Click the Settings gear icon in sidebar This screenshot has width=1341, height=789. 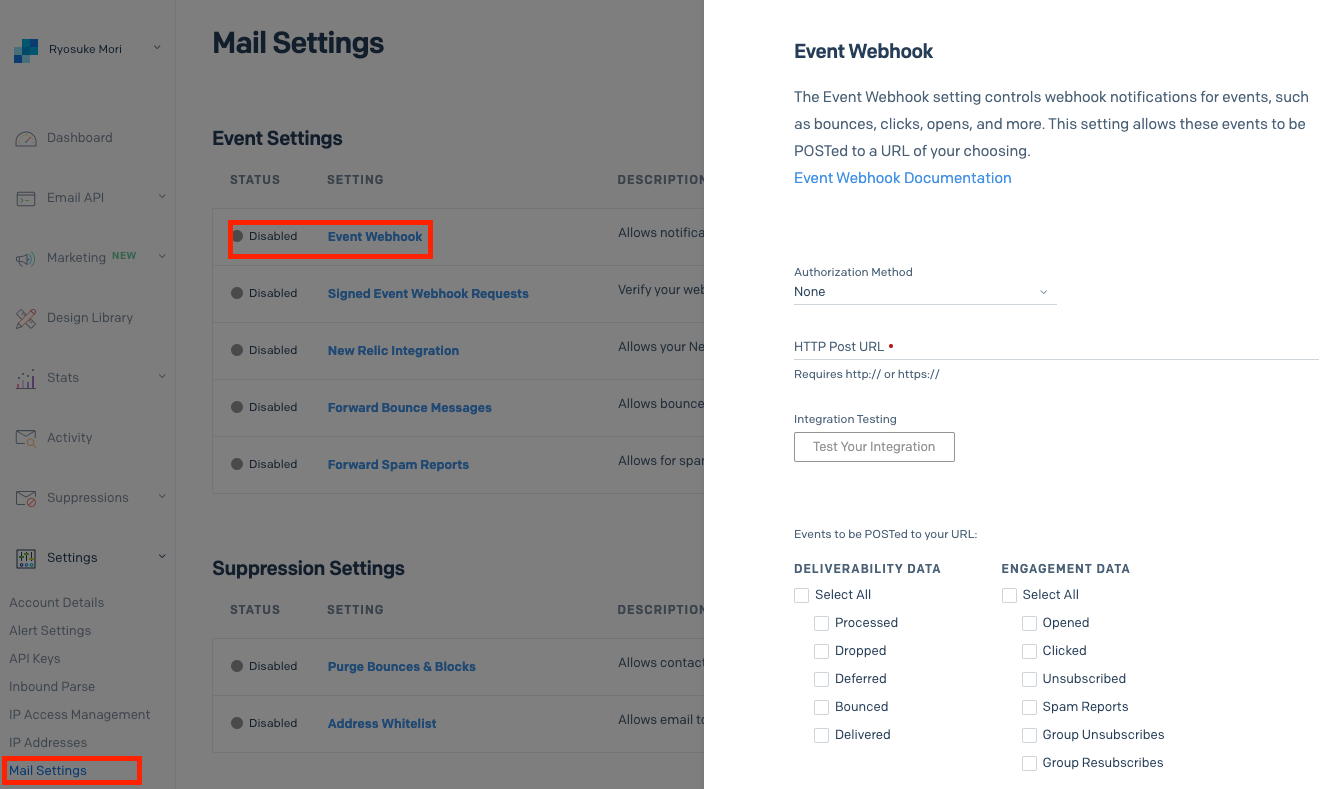(27, 557)
